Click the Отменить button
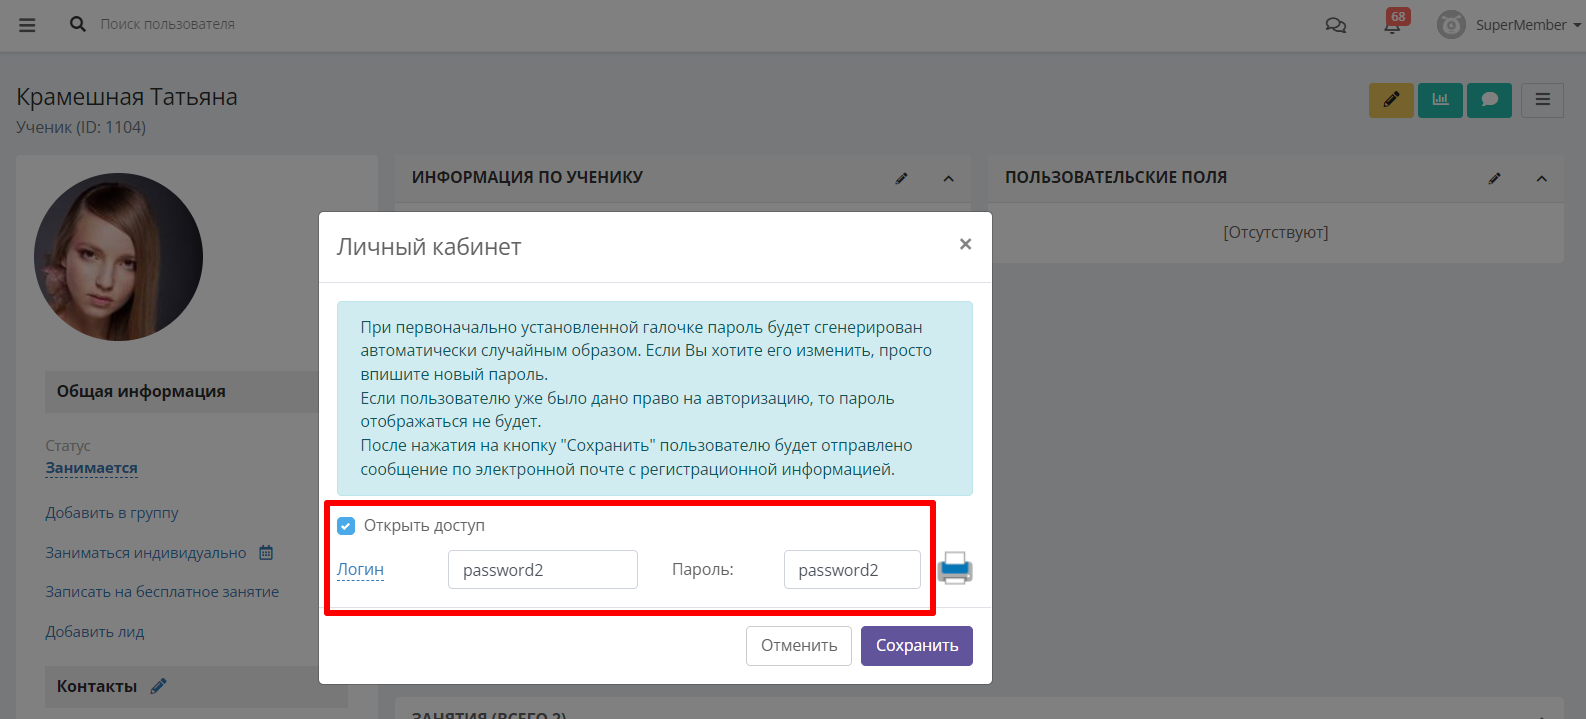Image resolution: width=1586 pixels, height=719 pixels. [799, 646]
